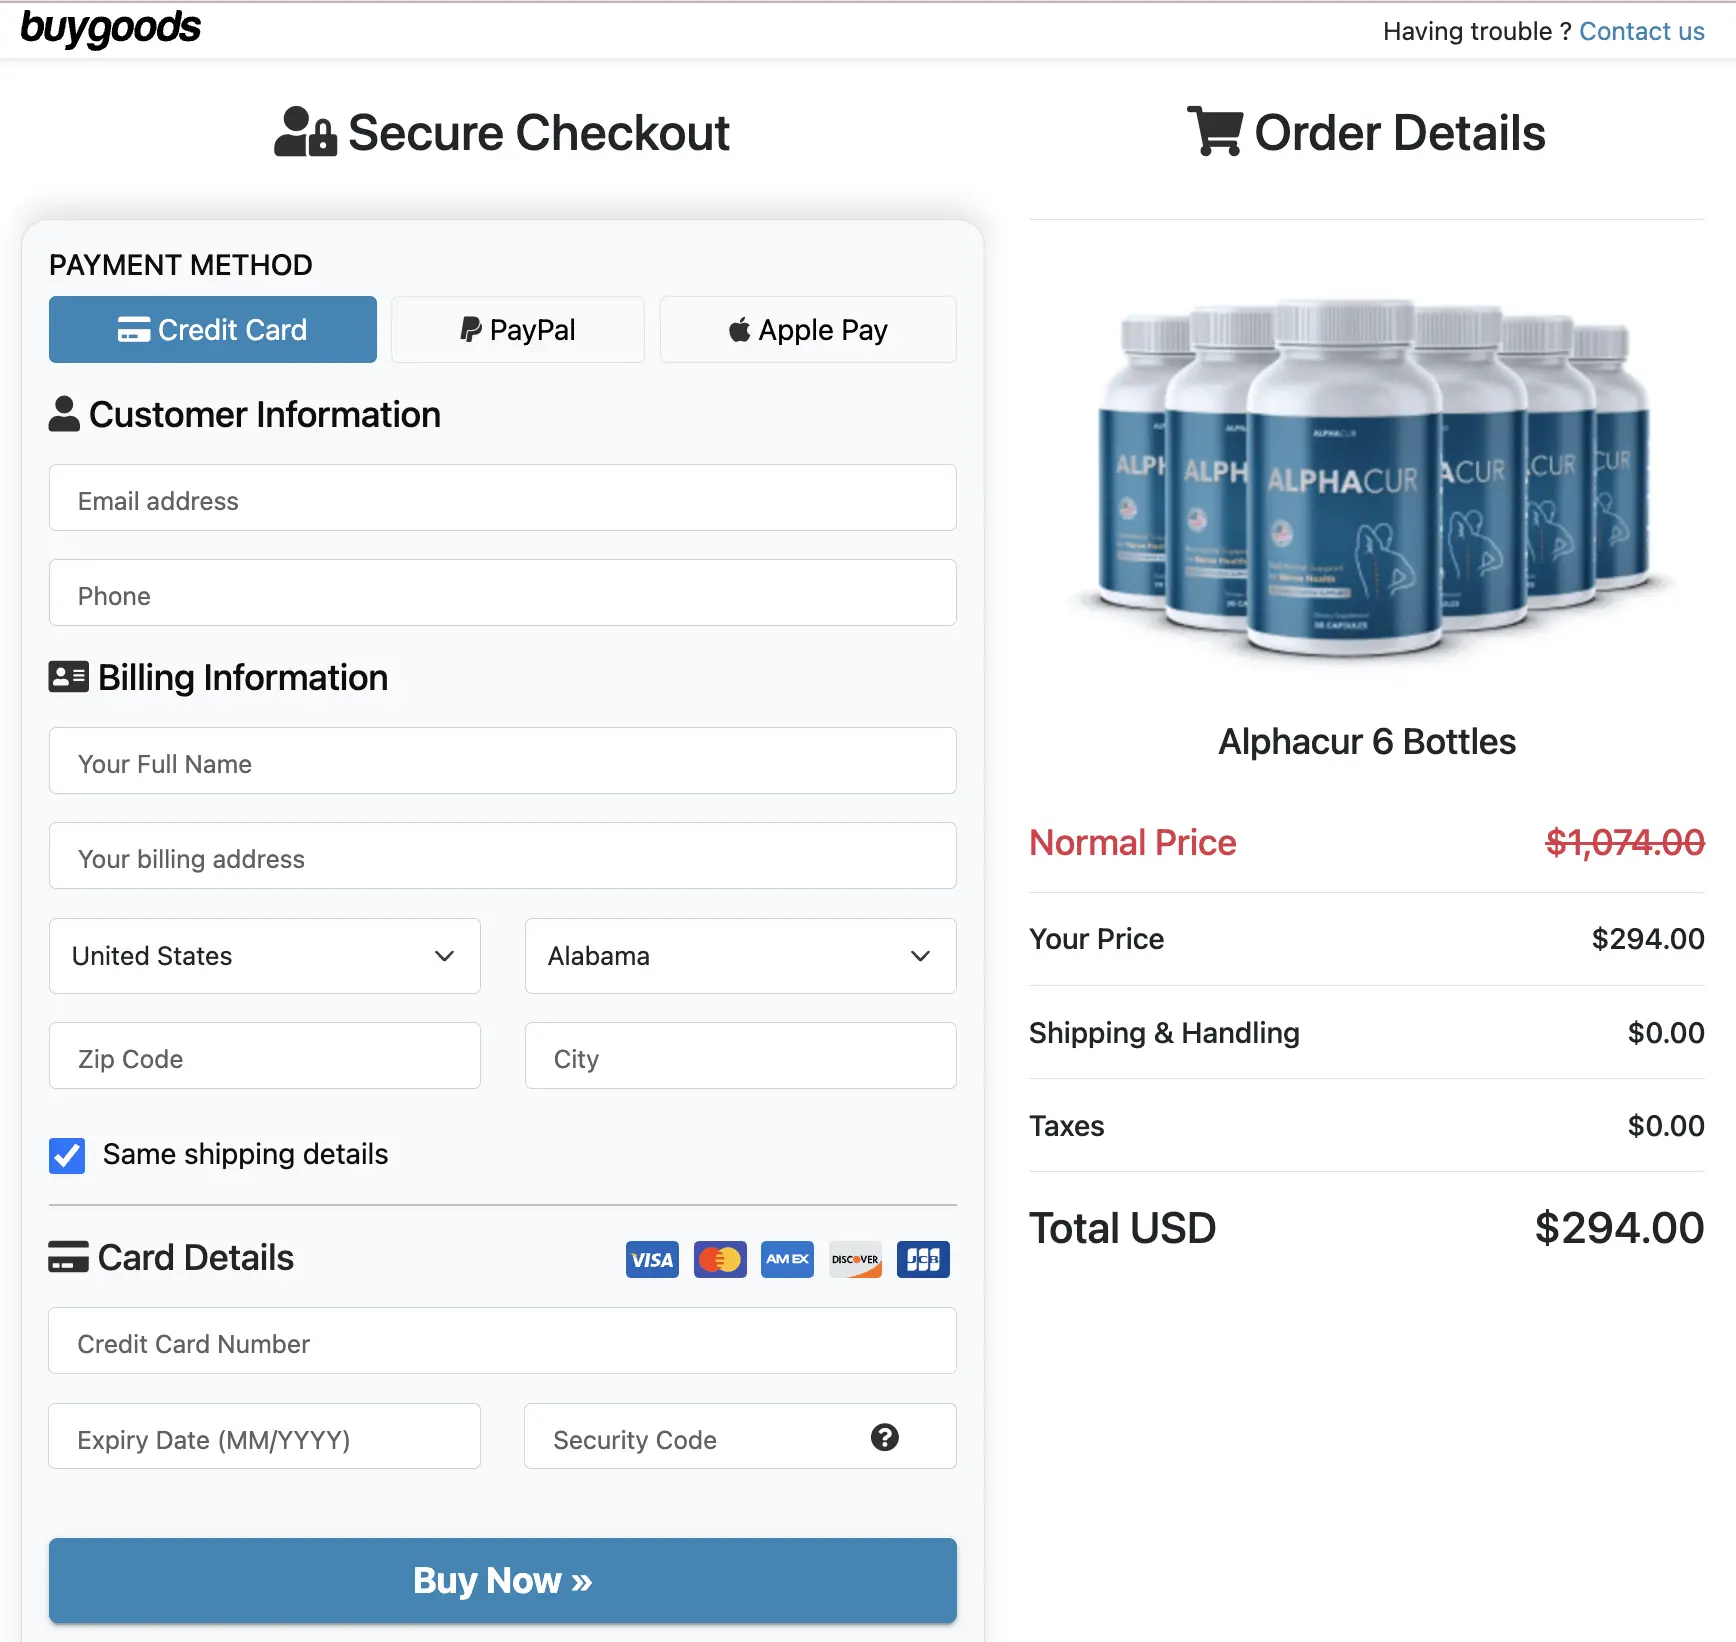Focus the Credit Card Number field
This screenshot has width=1736, height=1642.
[503, 1341]
